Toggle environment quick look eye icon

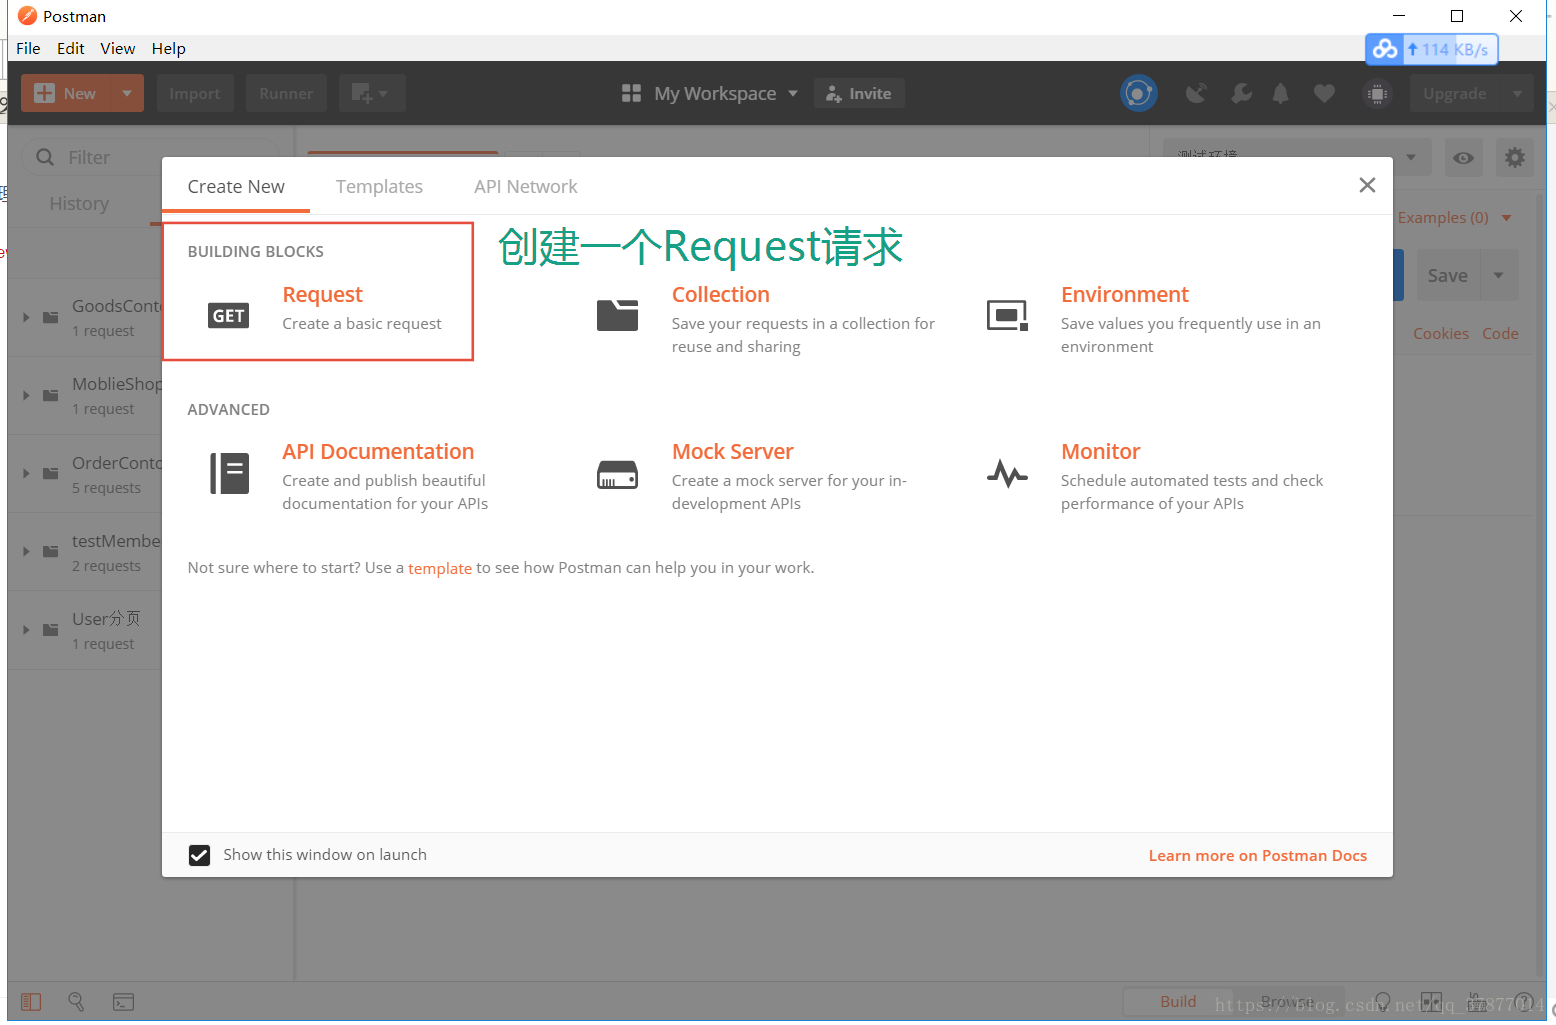point(1463,157)
